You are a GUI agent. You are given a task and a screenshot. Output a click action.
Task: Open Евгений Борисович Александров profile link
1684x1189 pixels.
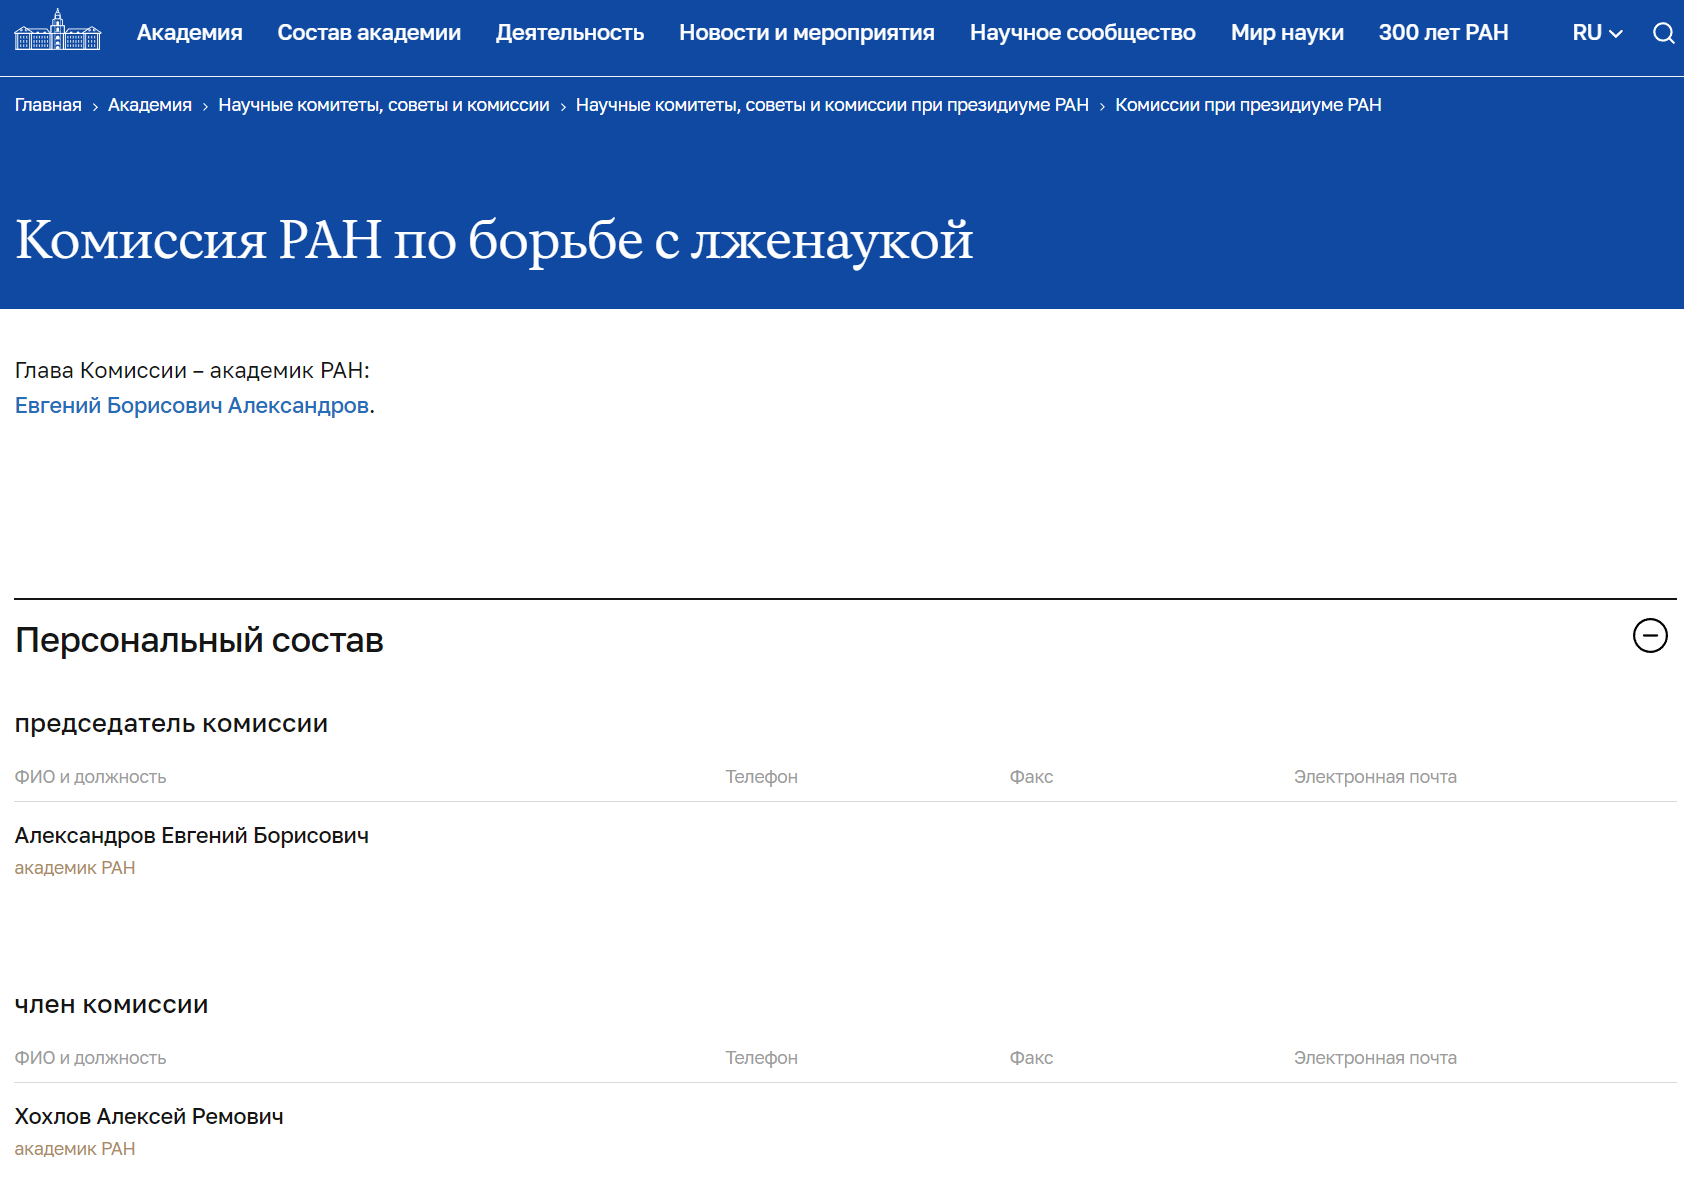point(192,405)
